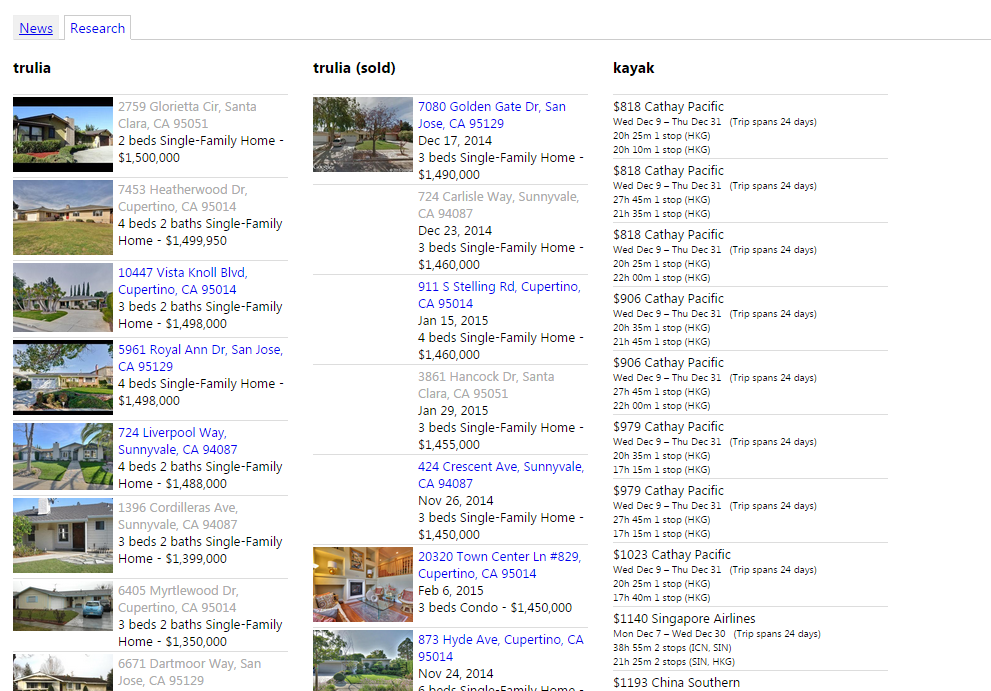Click the 10447 Vista Knoll Blvd photo
Viewport: 991px width, 691px height.
point(63,297)
